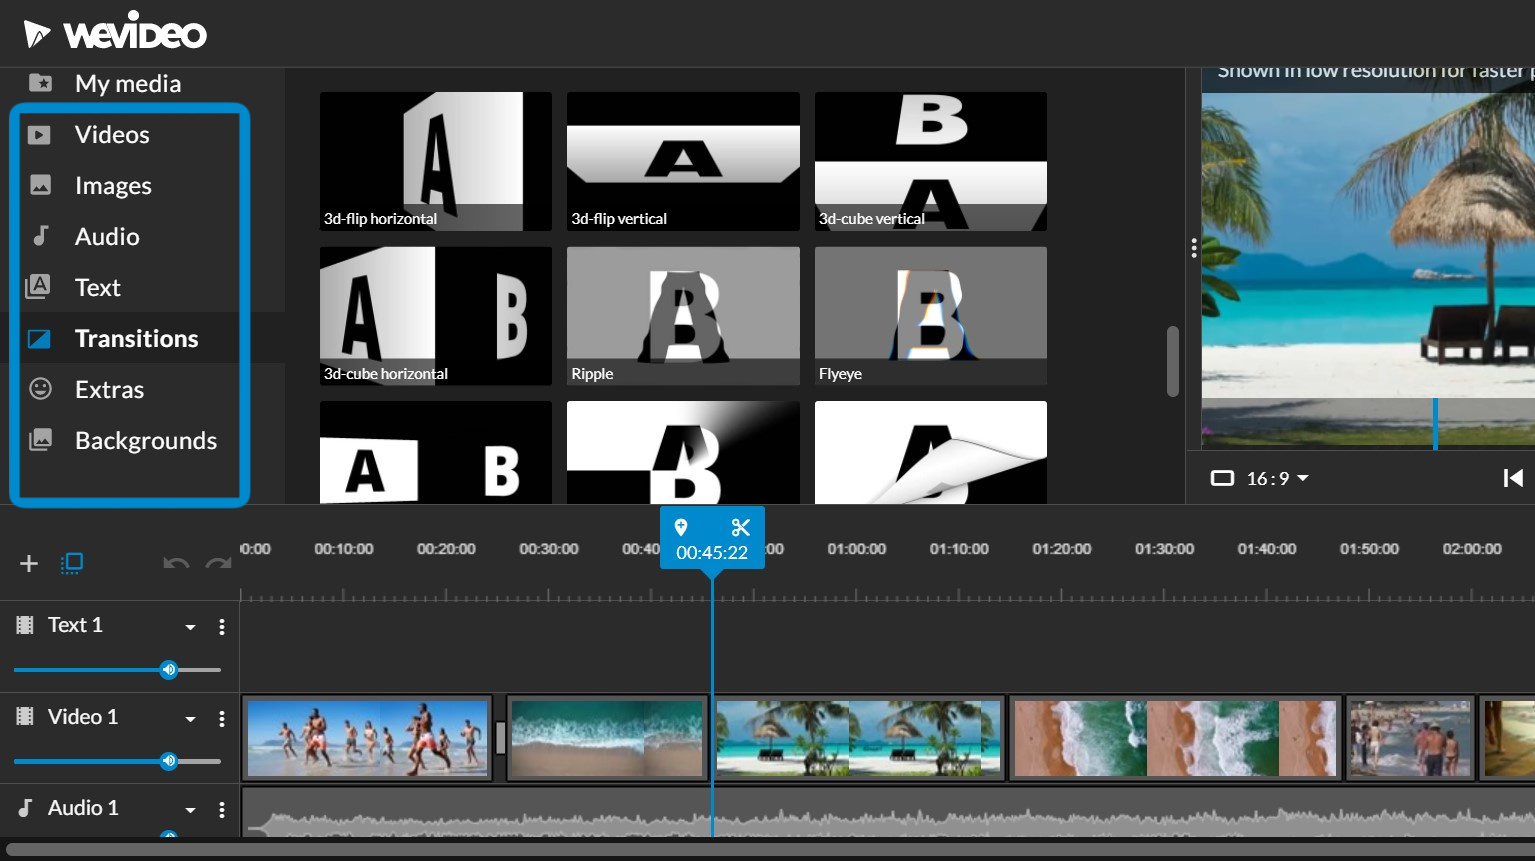Screen dimensions: 1535x861
Task: Expand the Audio 1 track dropdown arrow
Action: coord(190,810)
